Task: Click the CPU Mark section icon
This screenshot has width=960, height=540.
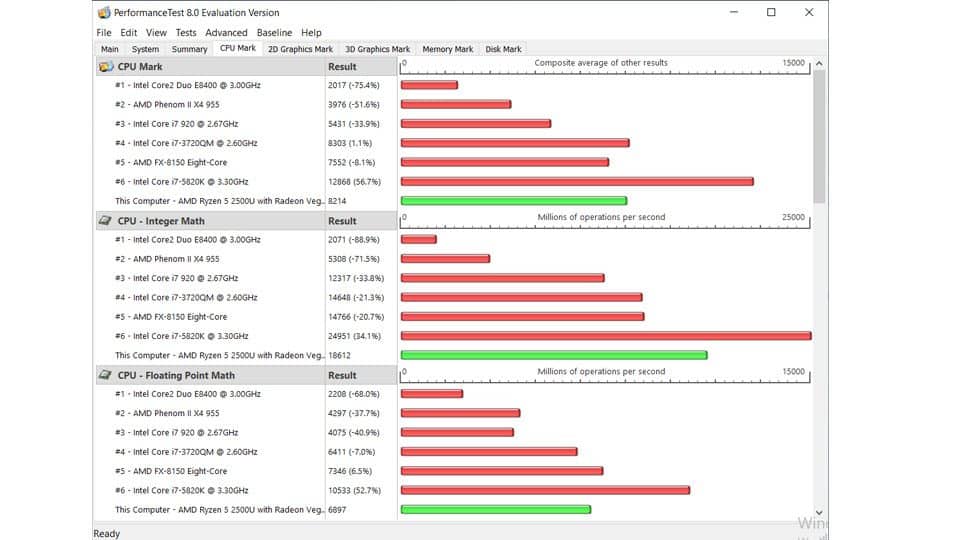Action: click(106, 67)
